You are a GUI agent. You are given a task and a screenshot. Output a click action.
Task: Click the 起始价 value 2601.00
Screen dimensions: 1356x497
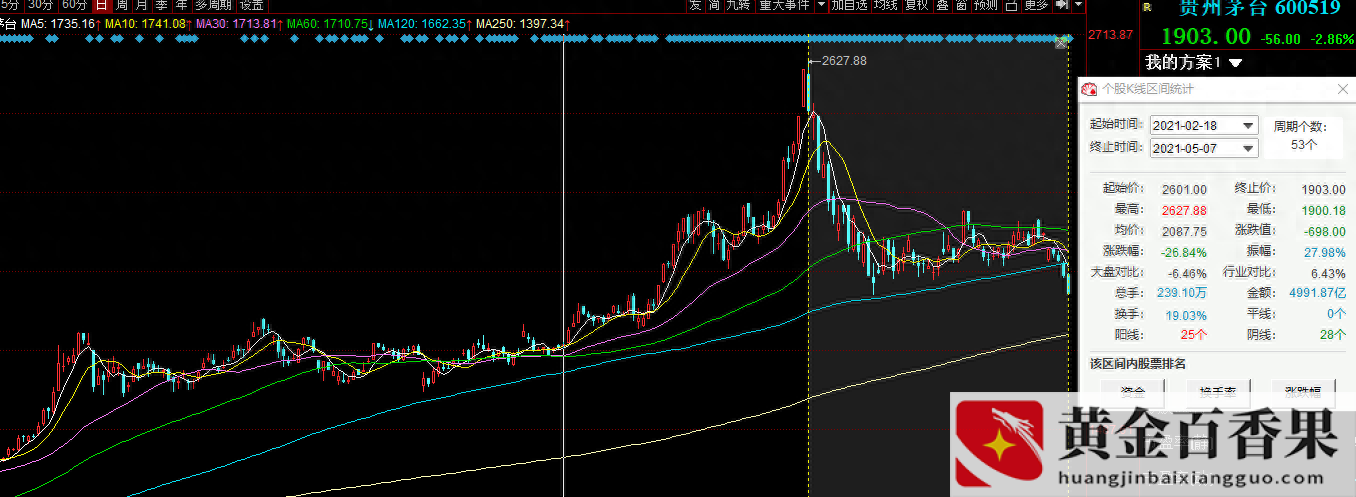(1185, 189)
